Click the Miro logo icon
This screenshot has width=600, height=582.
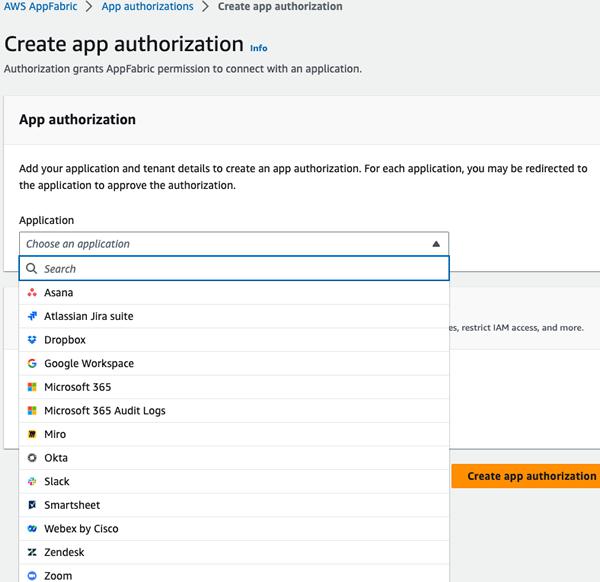coord(33,435)
